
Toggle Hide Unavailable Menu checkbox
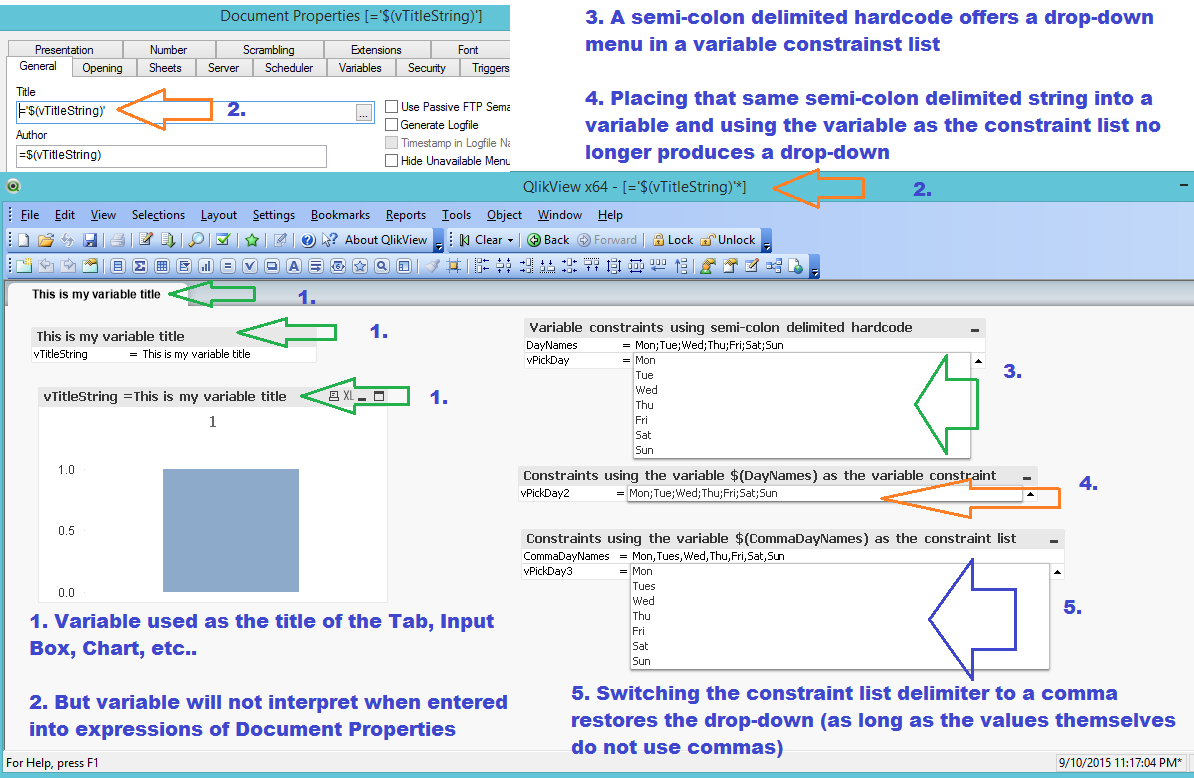(391, 161)
